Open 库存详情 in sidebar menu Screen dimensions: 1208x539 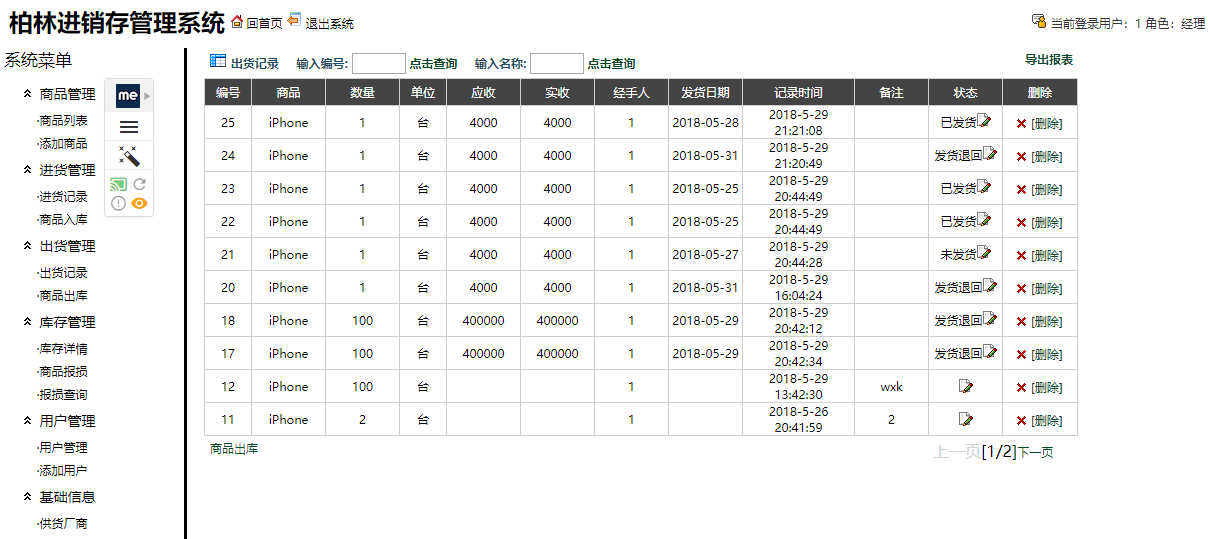point(63,348)
